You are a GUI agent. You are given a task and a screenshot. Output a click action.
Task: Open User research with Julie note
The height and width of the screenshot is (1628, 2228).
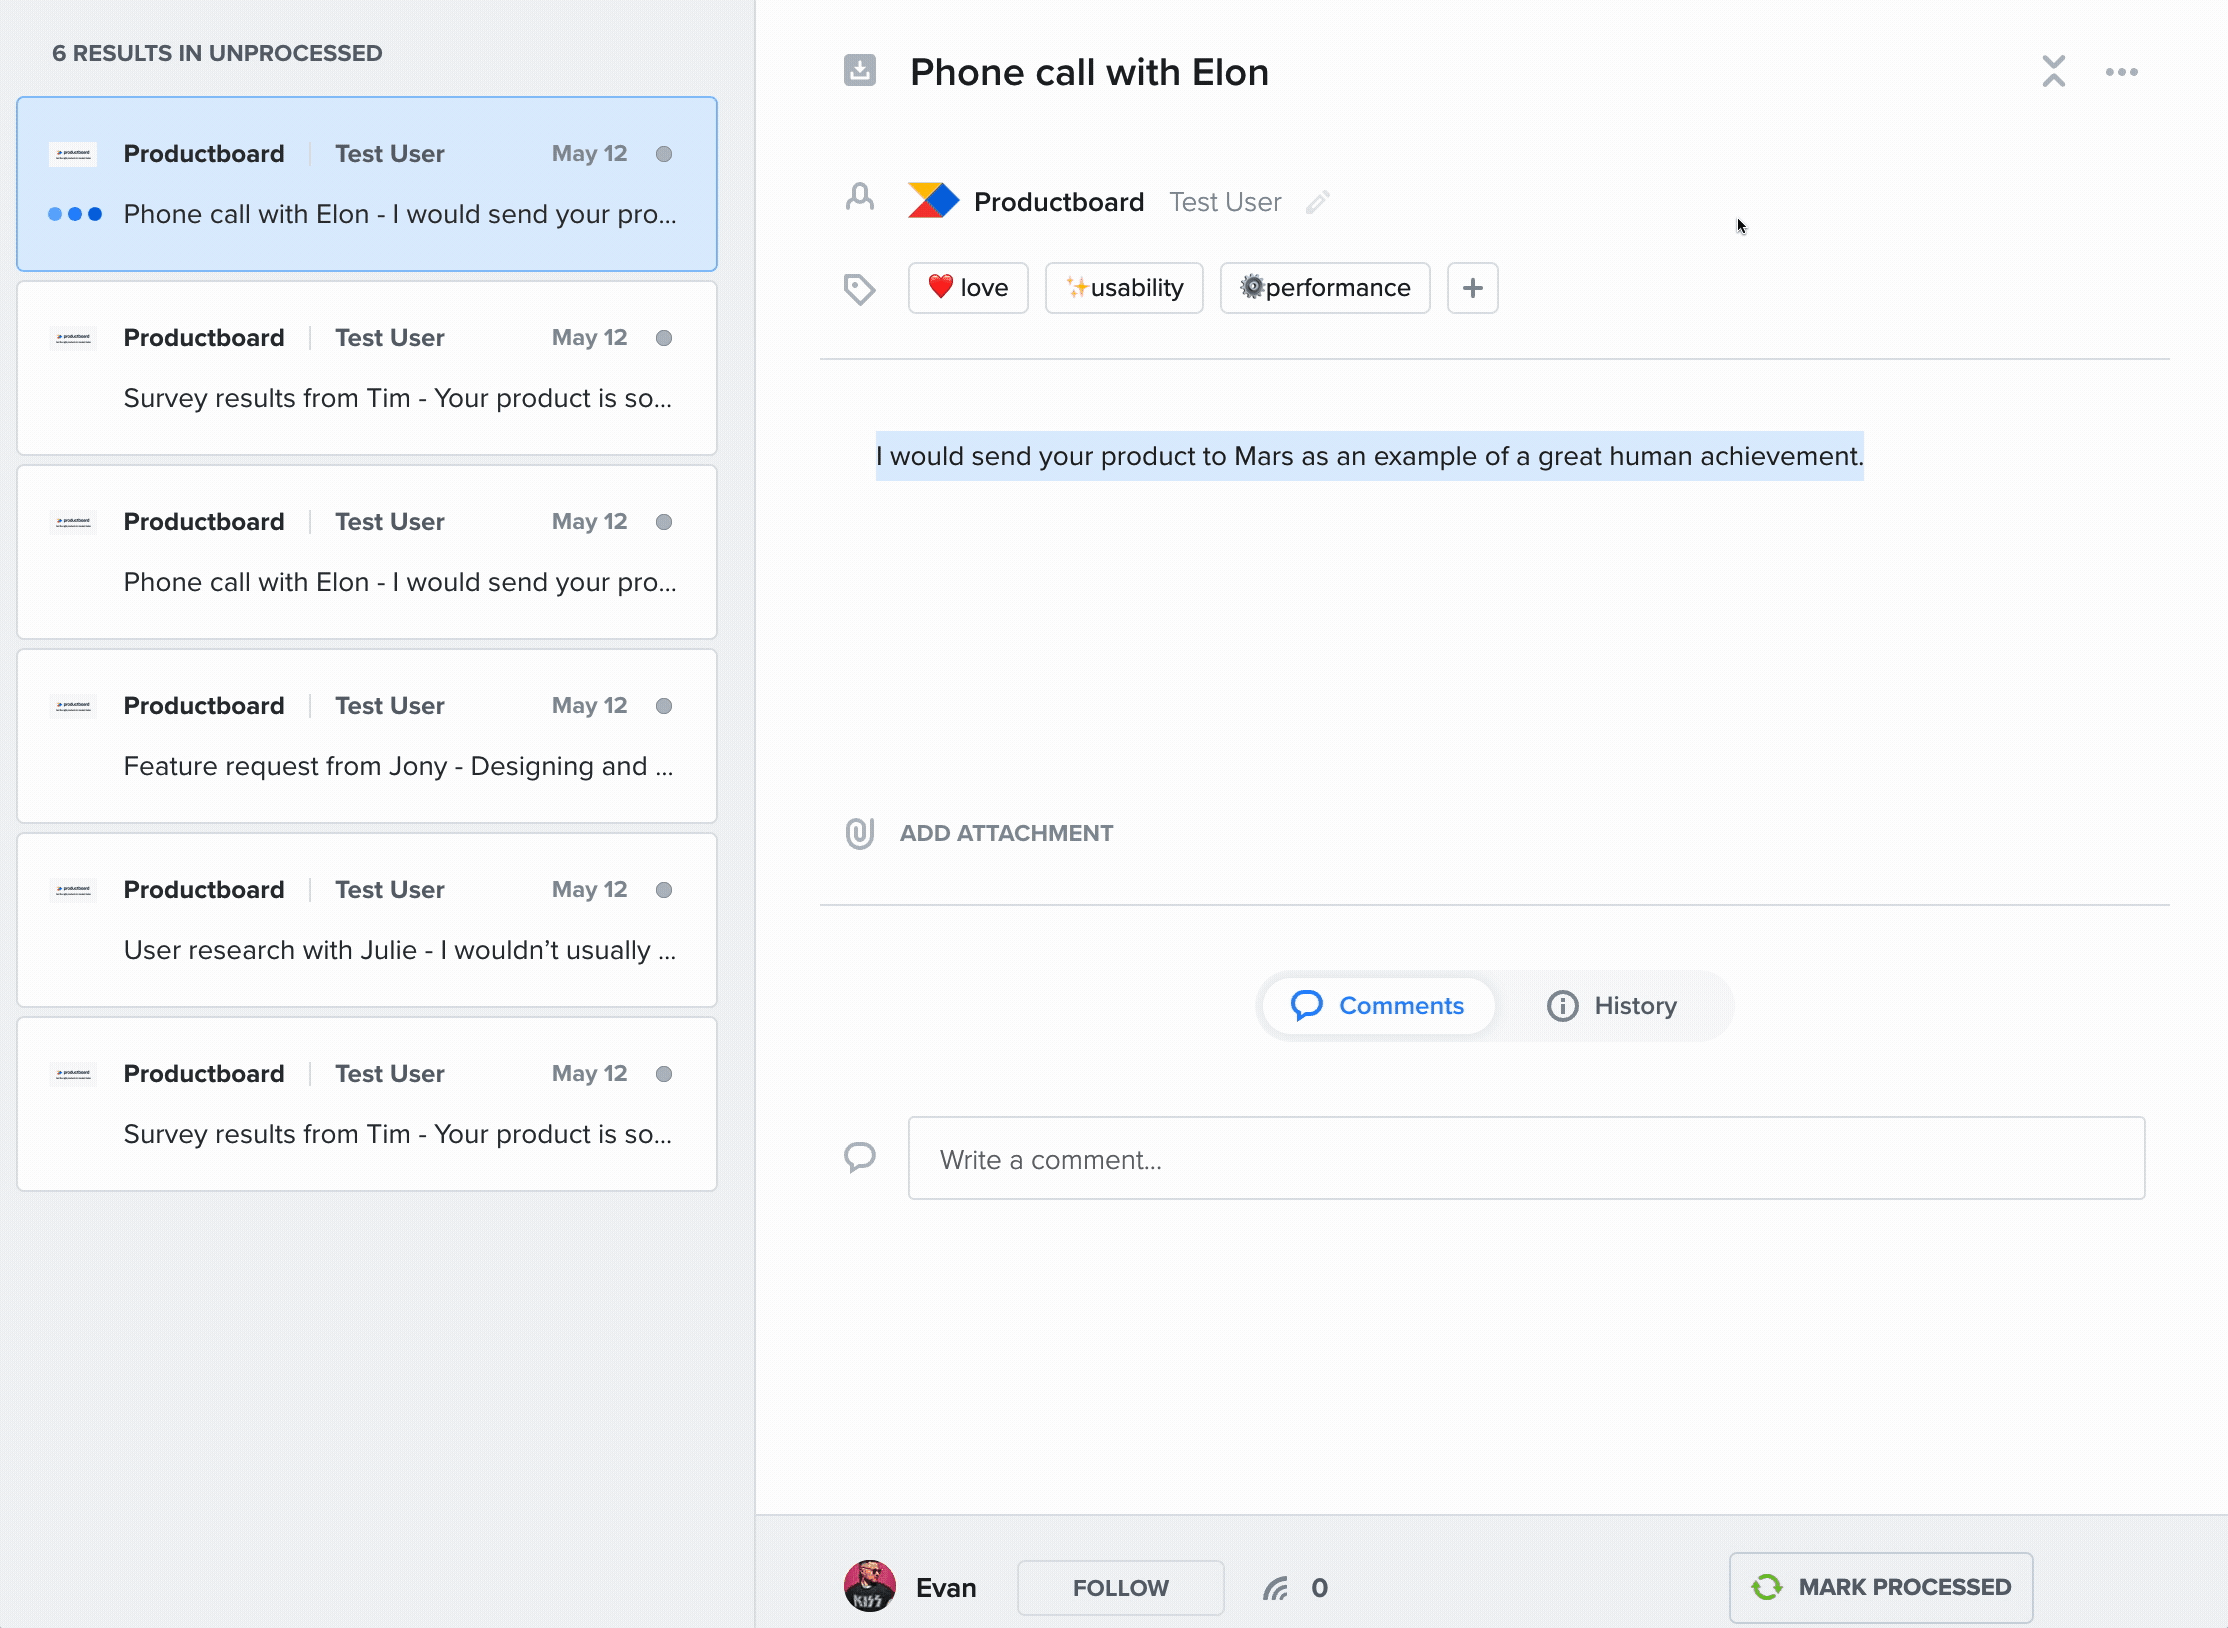(367, 920)
